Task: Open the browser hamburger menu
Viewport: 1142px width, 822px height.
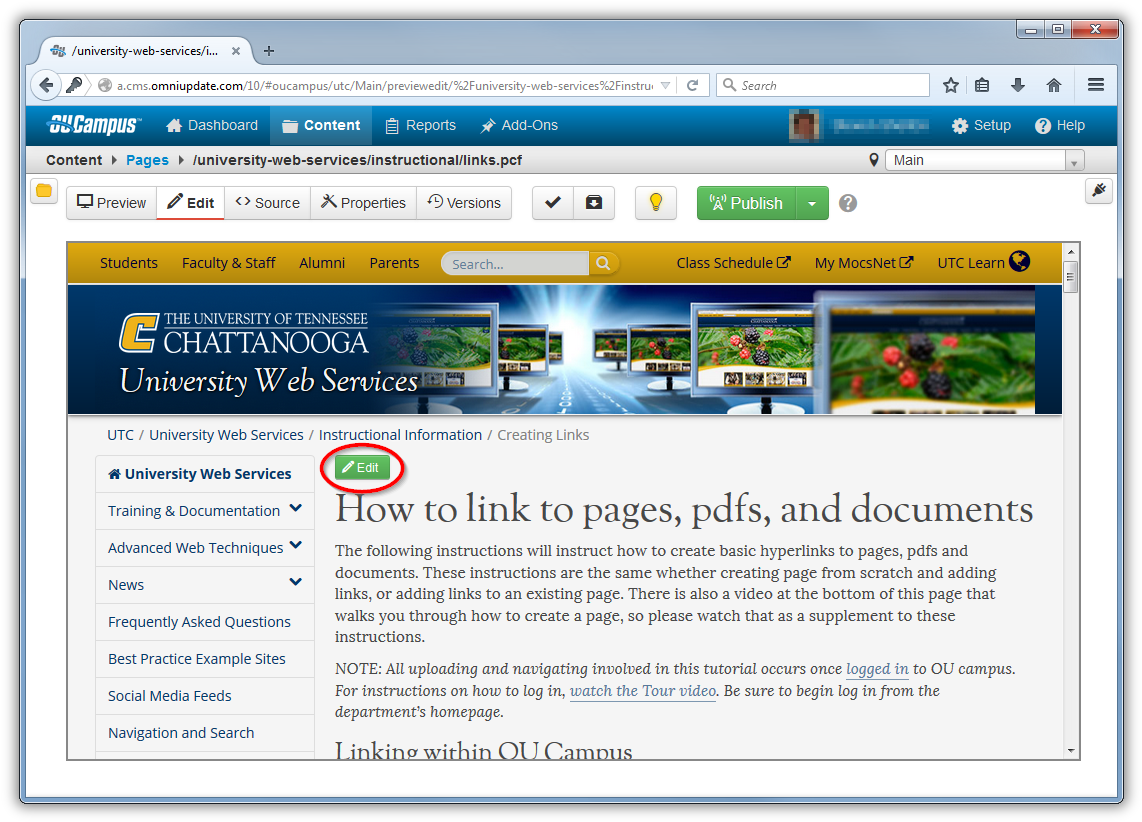Action: point(1096,85)
